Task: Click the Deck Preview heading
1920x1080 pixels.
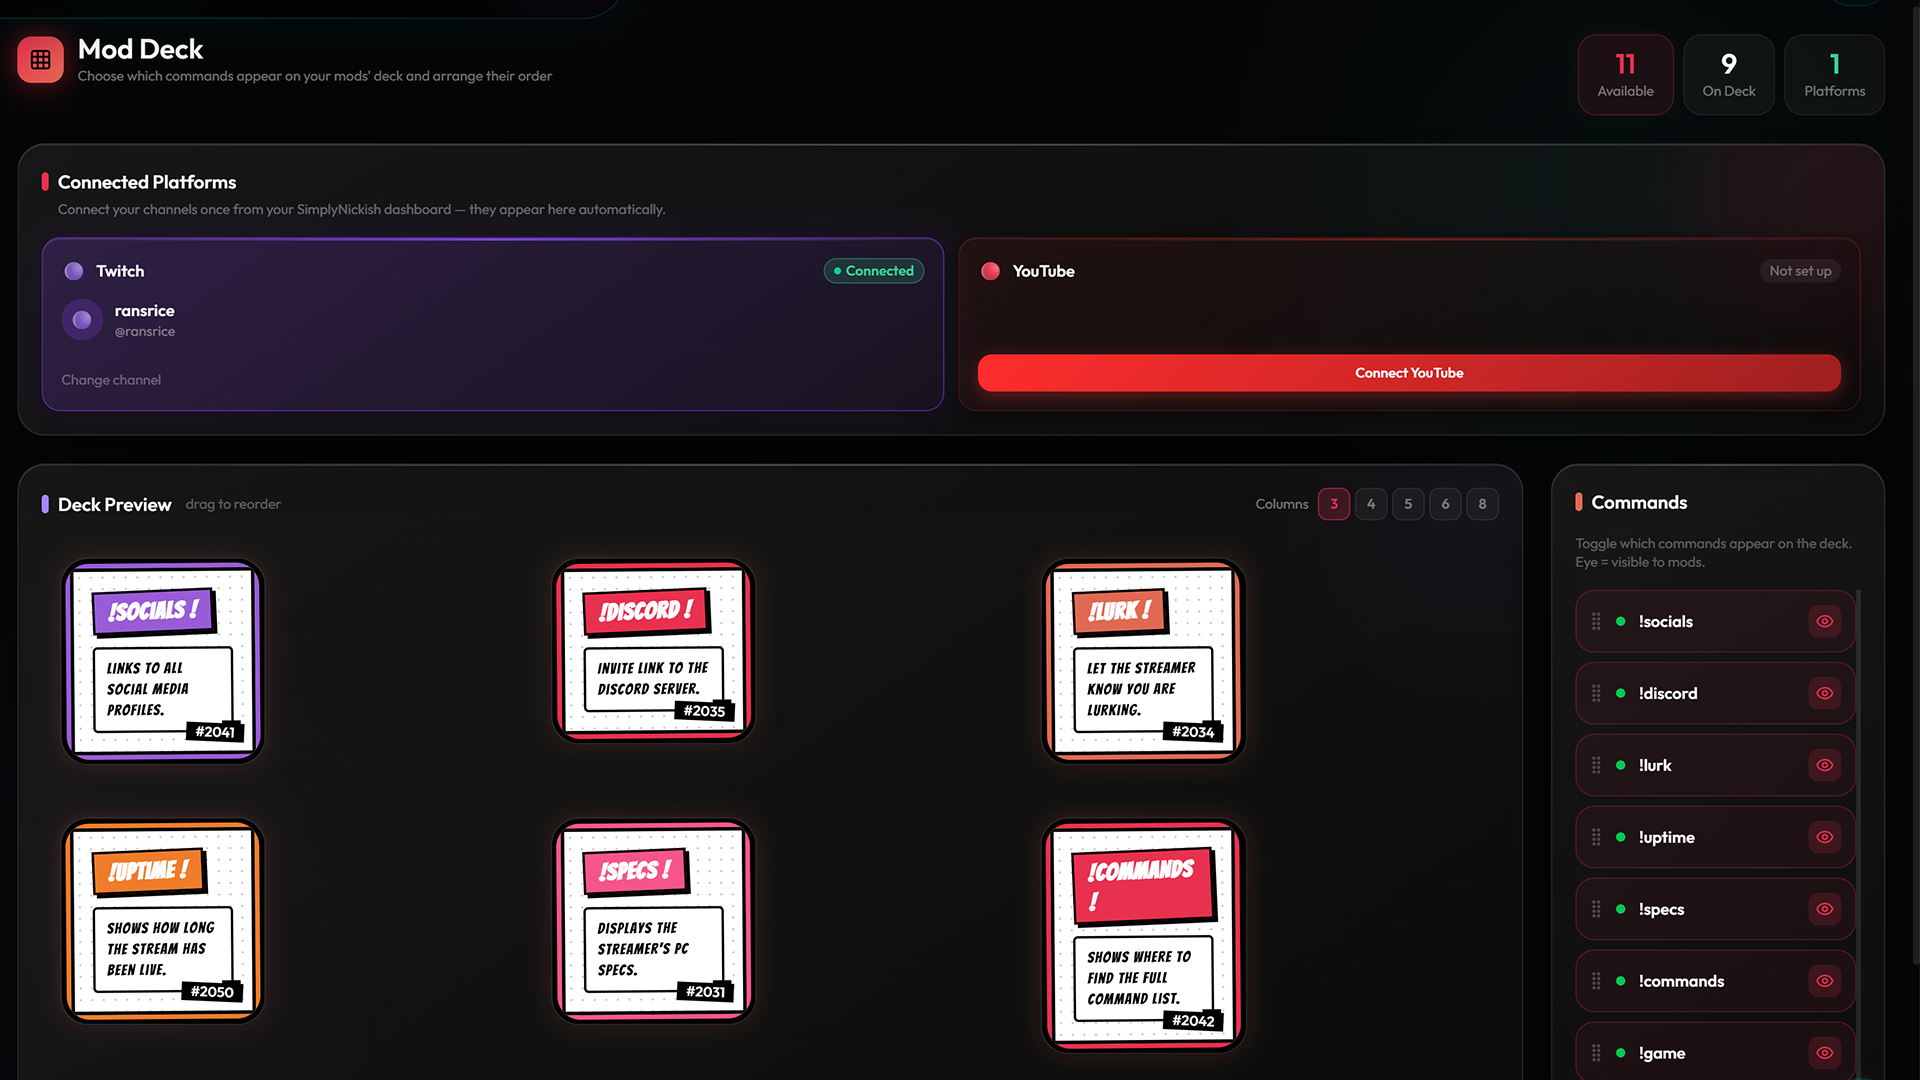Action: coord(114,505)
